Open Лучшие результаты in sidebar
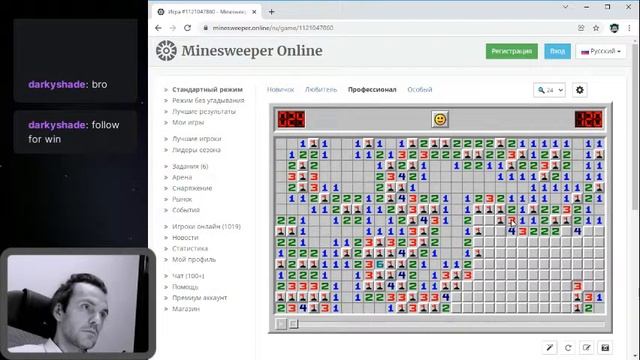This screenshot has height=360, width=640. 204,111
